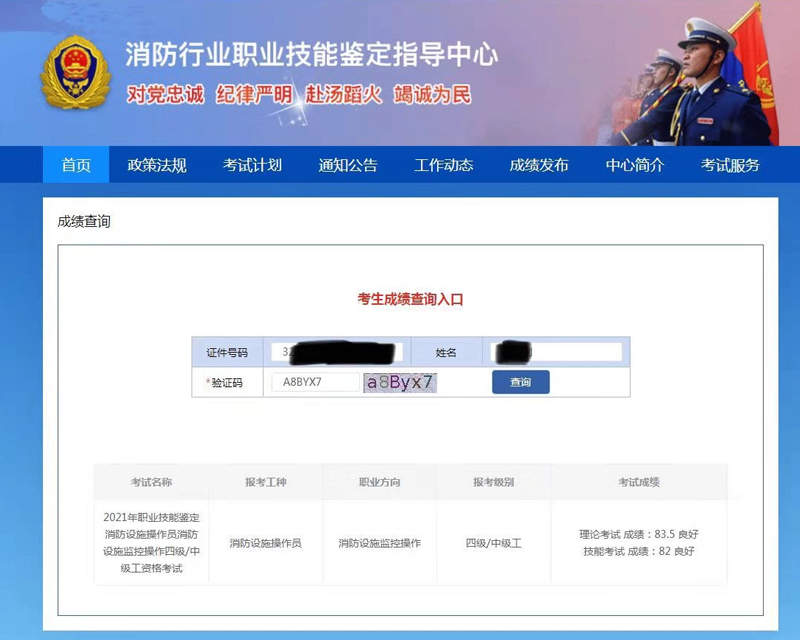Screen dimensions: 800x640
Task: Click the fire service emblem logo
Action: point(75,72)
